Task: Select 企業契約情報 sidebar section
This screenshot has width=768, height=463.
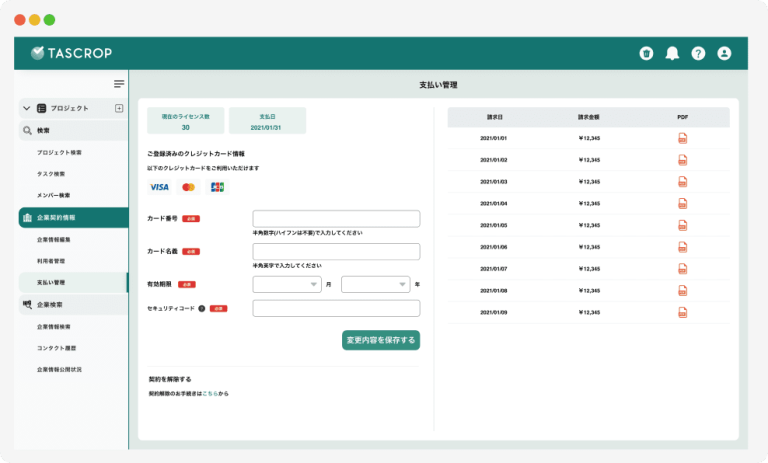Action: click(73, 218)
